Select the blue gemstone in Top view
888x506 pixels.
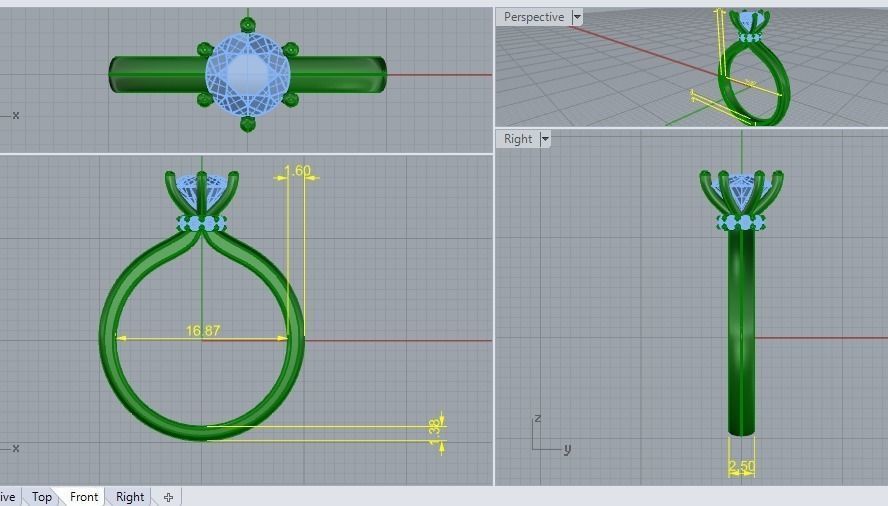coord(247,73)
